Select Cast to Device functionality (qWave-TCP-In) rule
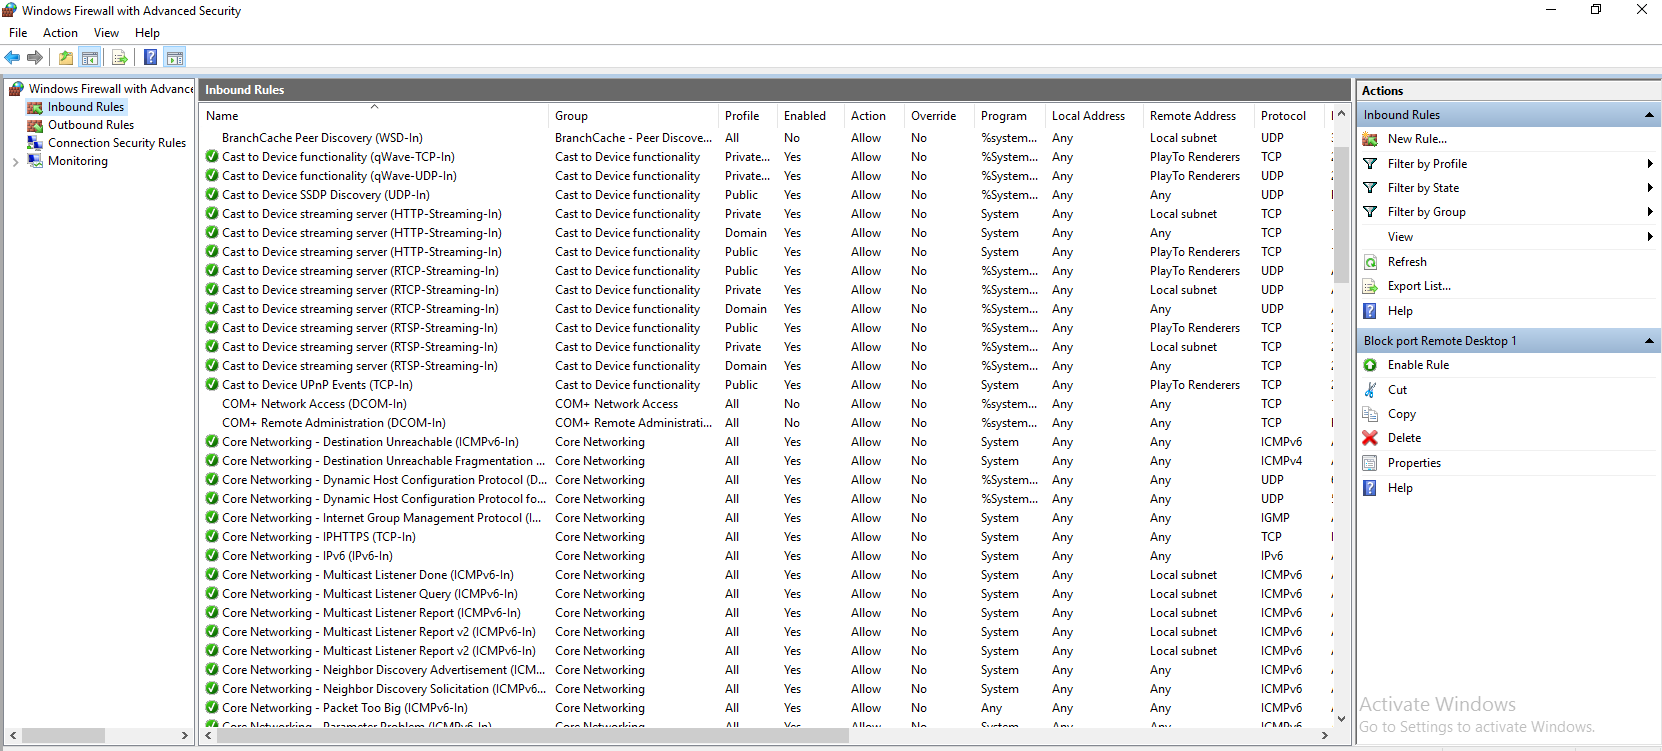This screenshot has height=751, width=1662. (x=338, y=157)
